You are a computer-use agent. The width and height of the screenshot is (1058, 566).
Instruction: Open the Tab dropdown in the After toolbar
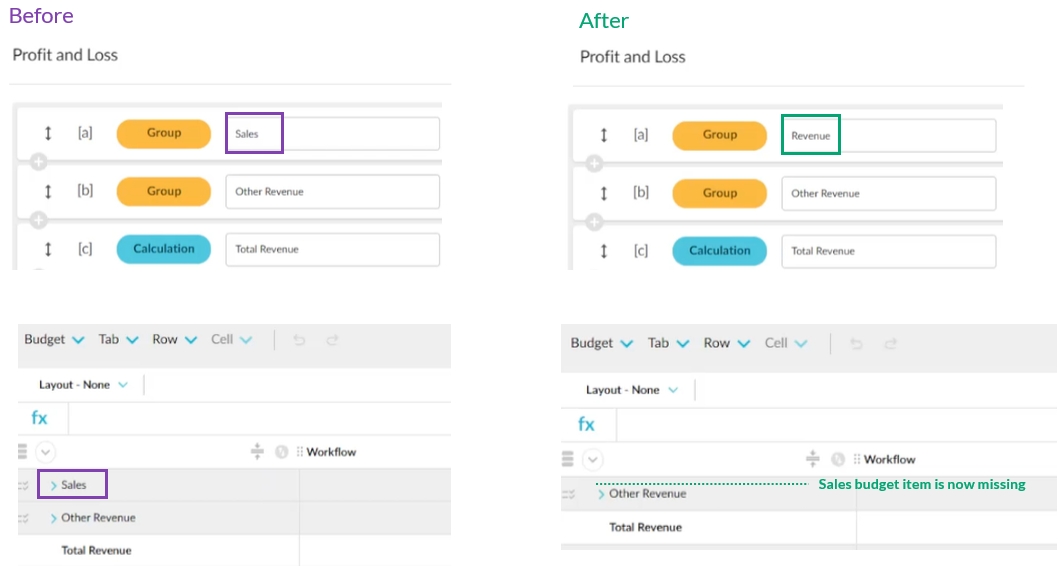(669, 343)
